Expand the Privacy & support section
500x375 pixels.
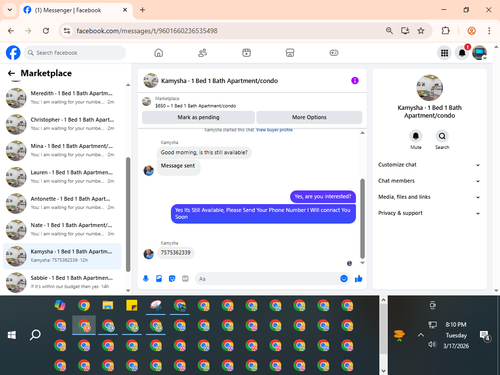[x=429, y=213]
